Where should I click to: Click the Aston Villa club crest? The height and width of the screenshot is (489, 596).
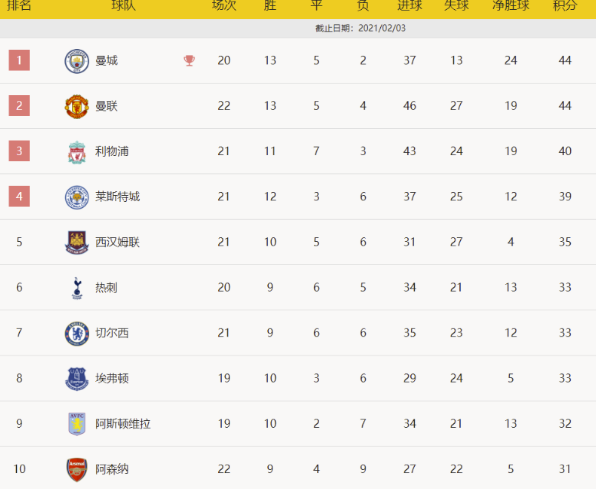coord(77,424)
